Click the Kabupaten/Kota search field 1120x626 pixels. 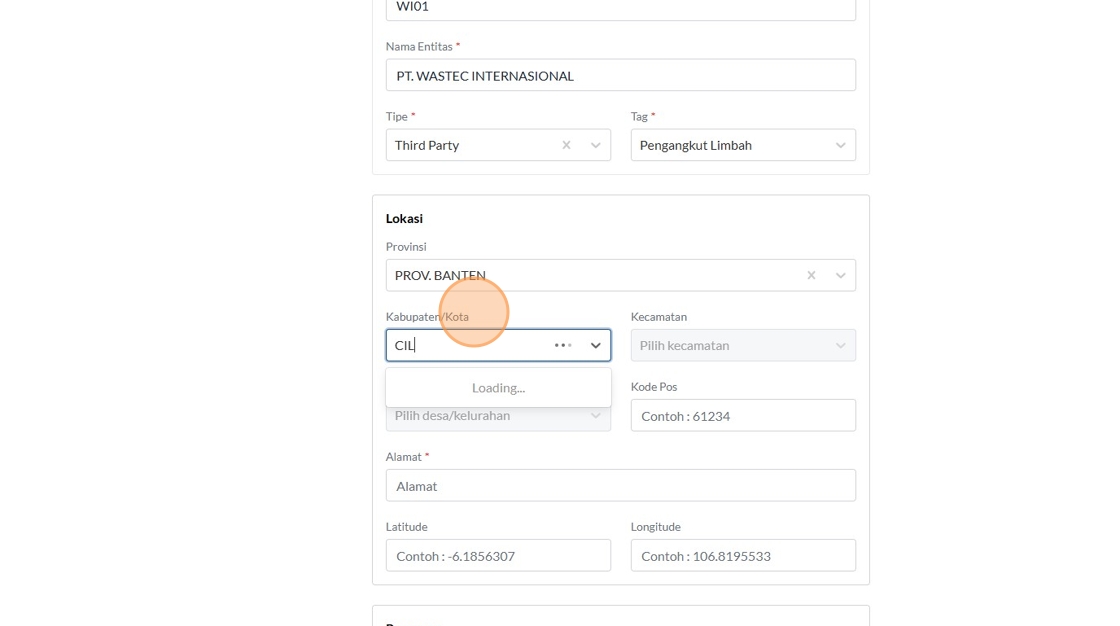point(470,345)
